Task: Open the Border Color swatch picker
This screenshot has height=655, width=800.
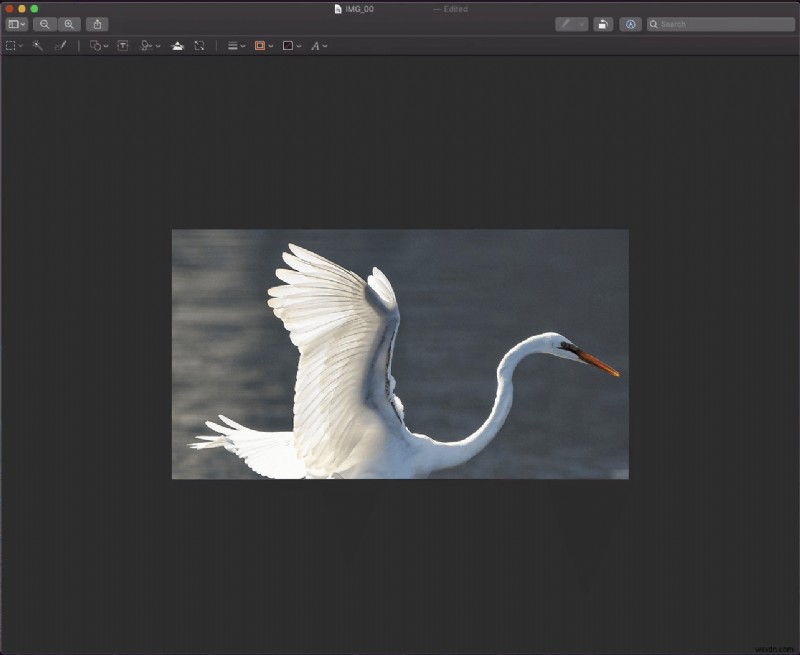Action: point(260,45)
